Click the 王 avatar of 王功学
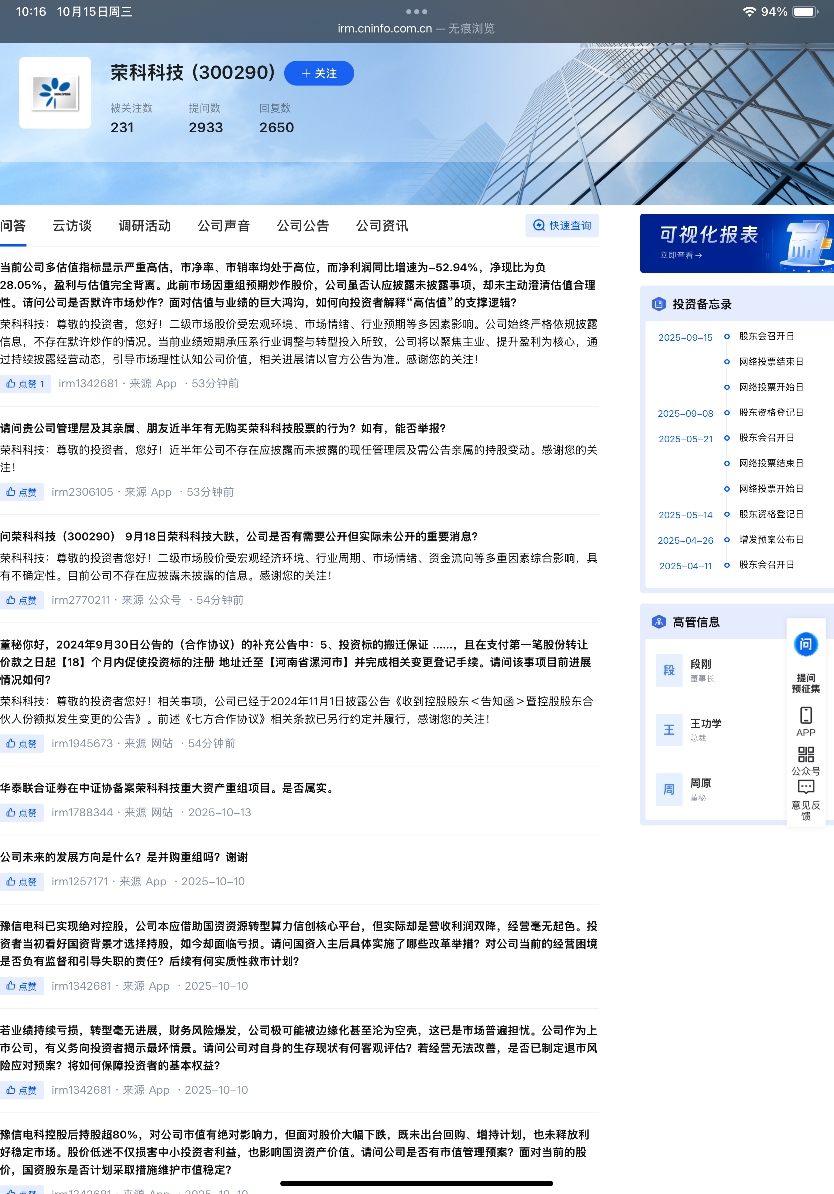Screen dimensions: 834x1194 tap(669, 729)
